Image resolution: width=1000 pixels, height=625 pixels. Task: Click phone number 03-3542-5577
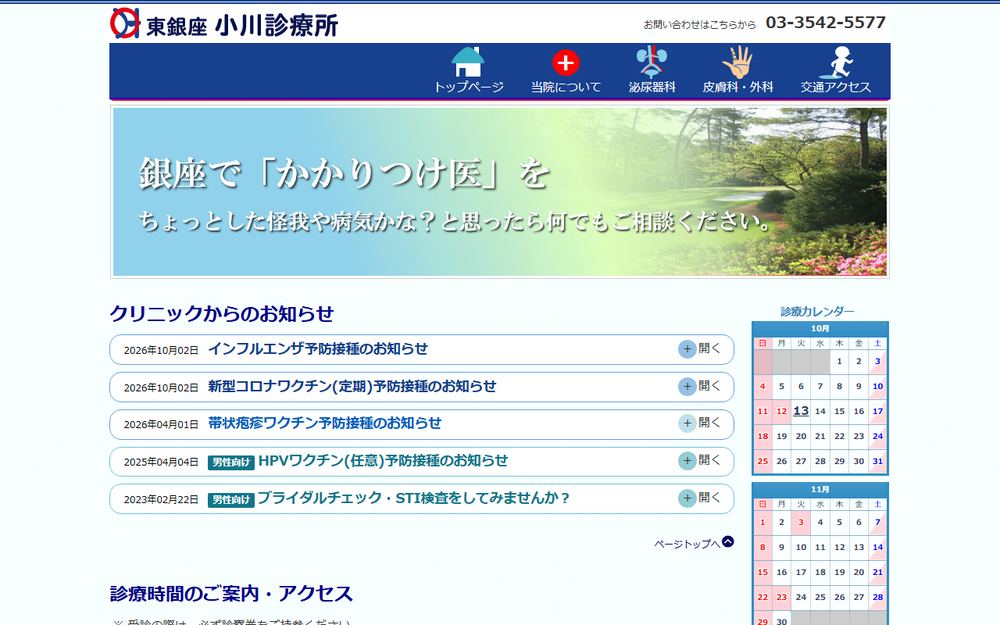825,22
